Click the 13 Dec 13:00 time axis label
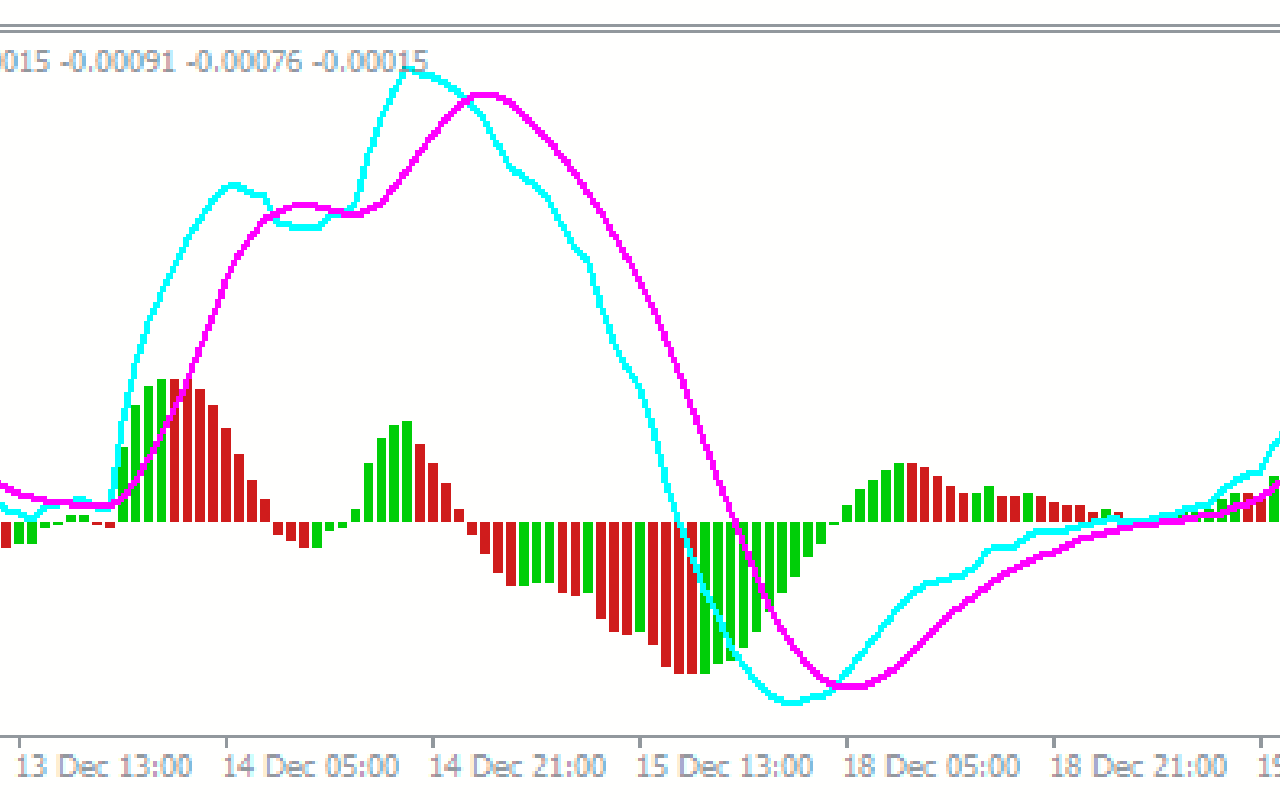 pos(105,767)
